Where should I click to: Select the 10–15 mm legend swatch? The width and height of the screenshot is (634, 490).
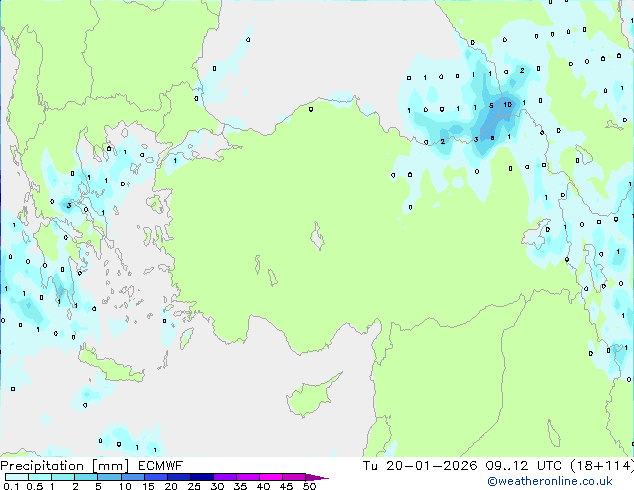[132, 477]
